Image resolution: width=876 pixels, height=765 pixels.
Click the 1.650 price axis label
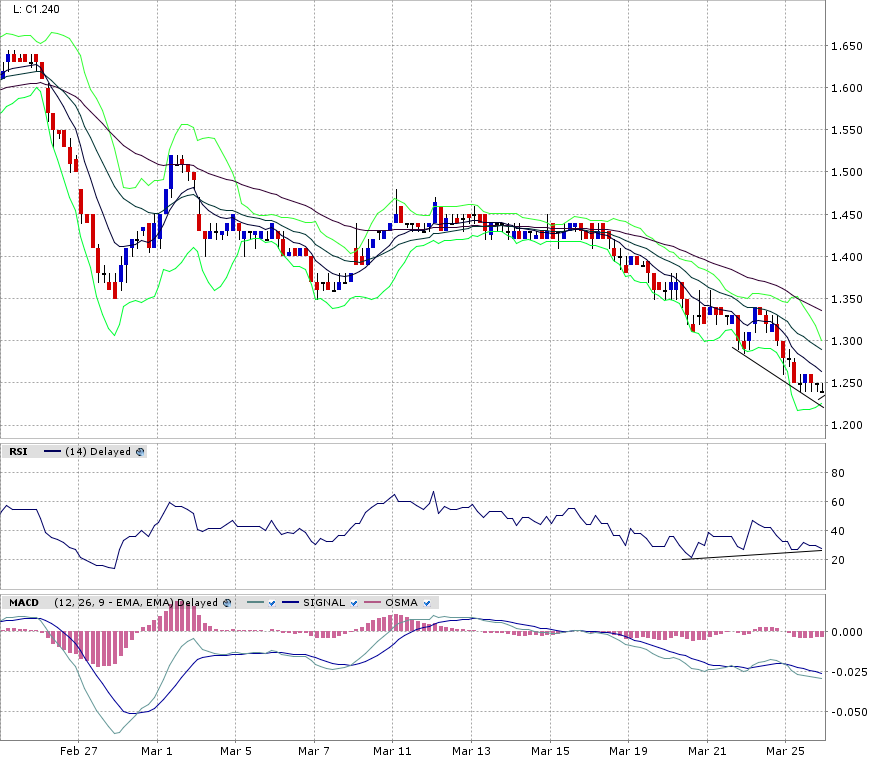point(846,47)
